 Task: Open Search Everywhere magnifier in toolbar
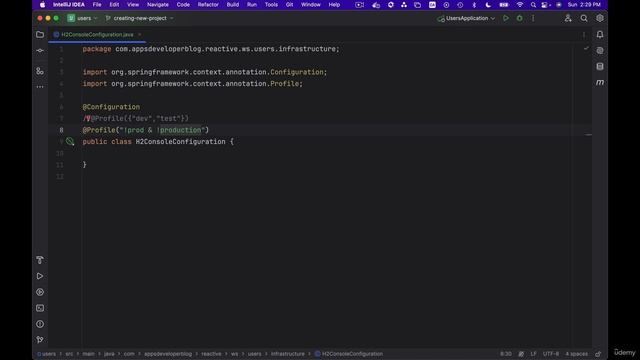coord(584,18)
